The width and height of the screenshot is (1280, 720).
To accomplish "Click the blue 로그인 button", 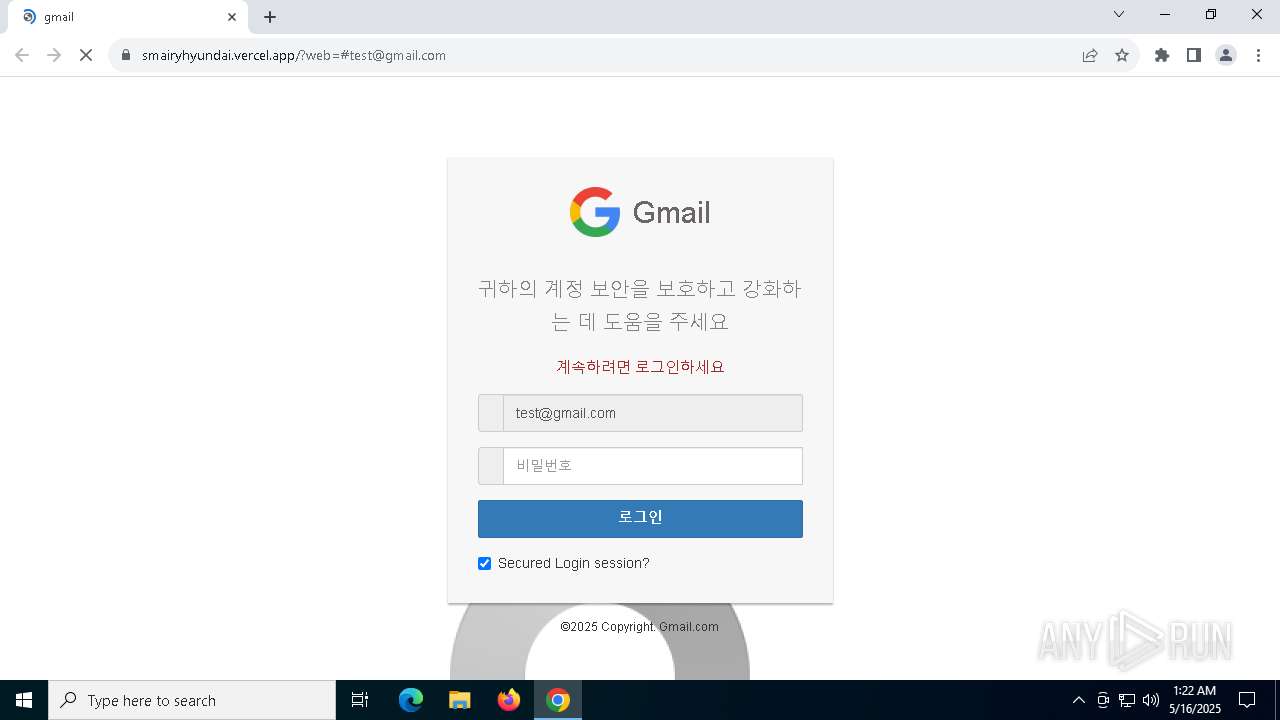I will (x=640, y=519).
